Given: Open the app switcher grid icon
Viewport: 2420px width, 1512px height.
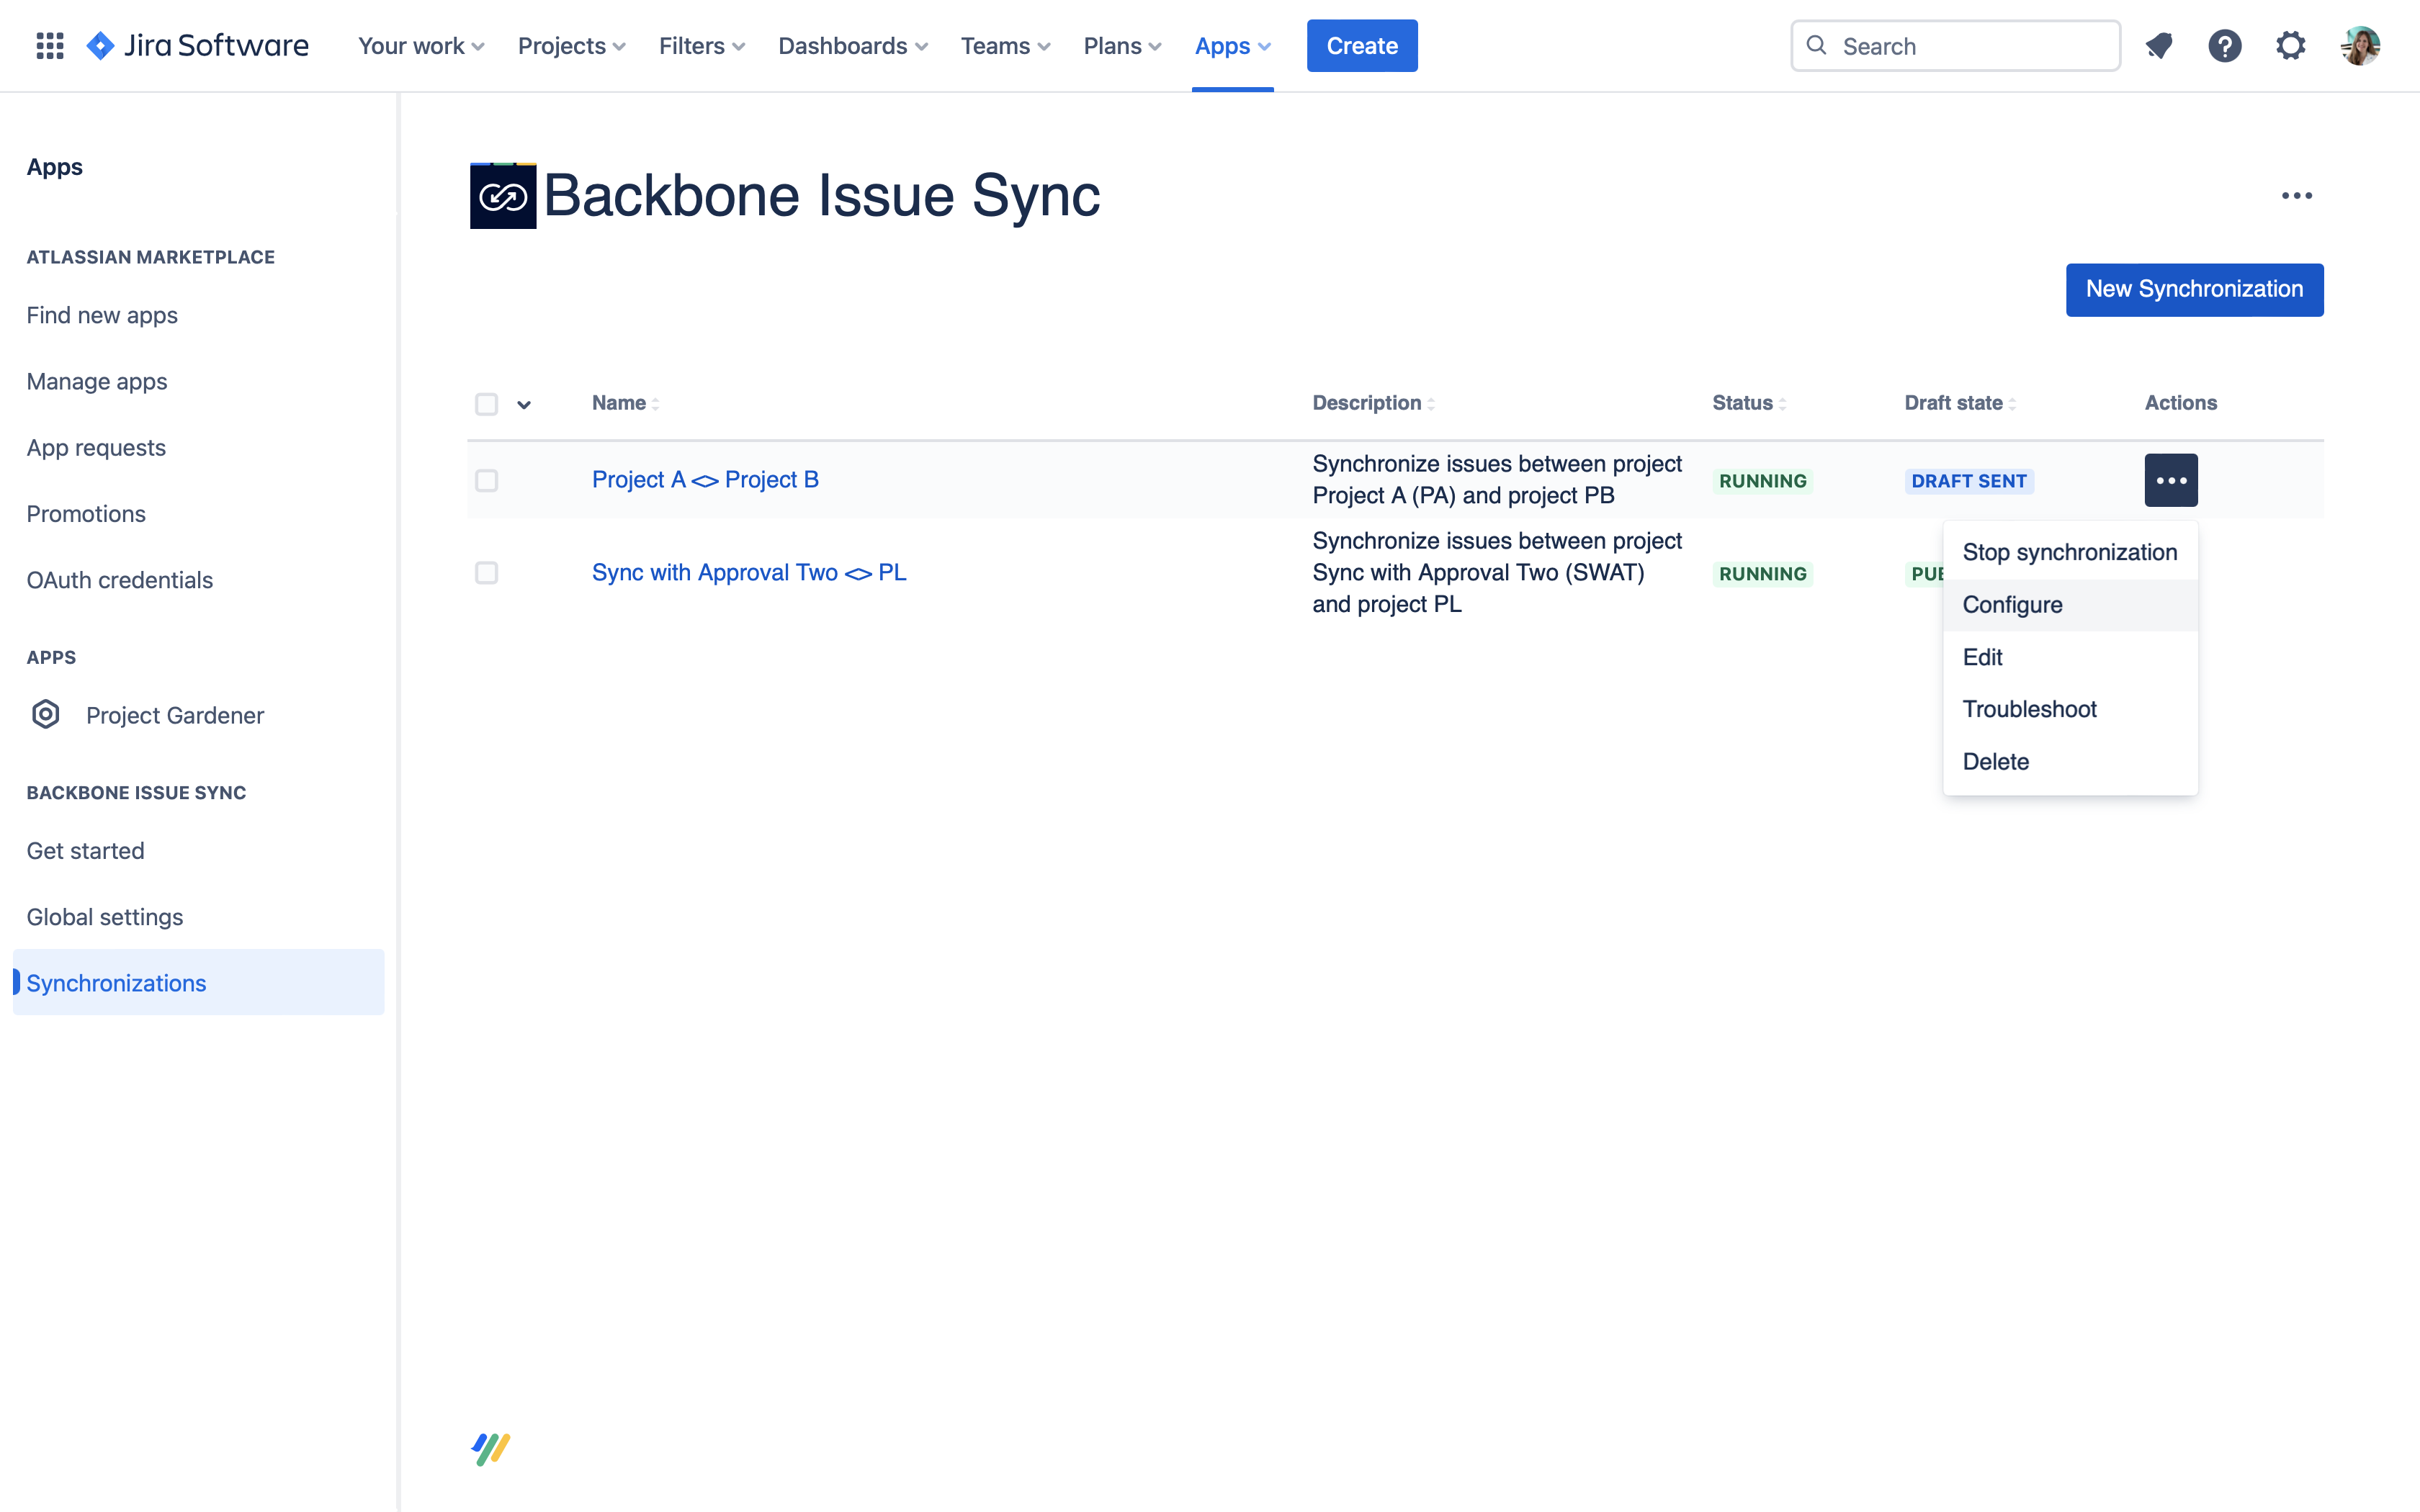Looking at the screenshot, I should 50,46.
